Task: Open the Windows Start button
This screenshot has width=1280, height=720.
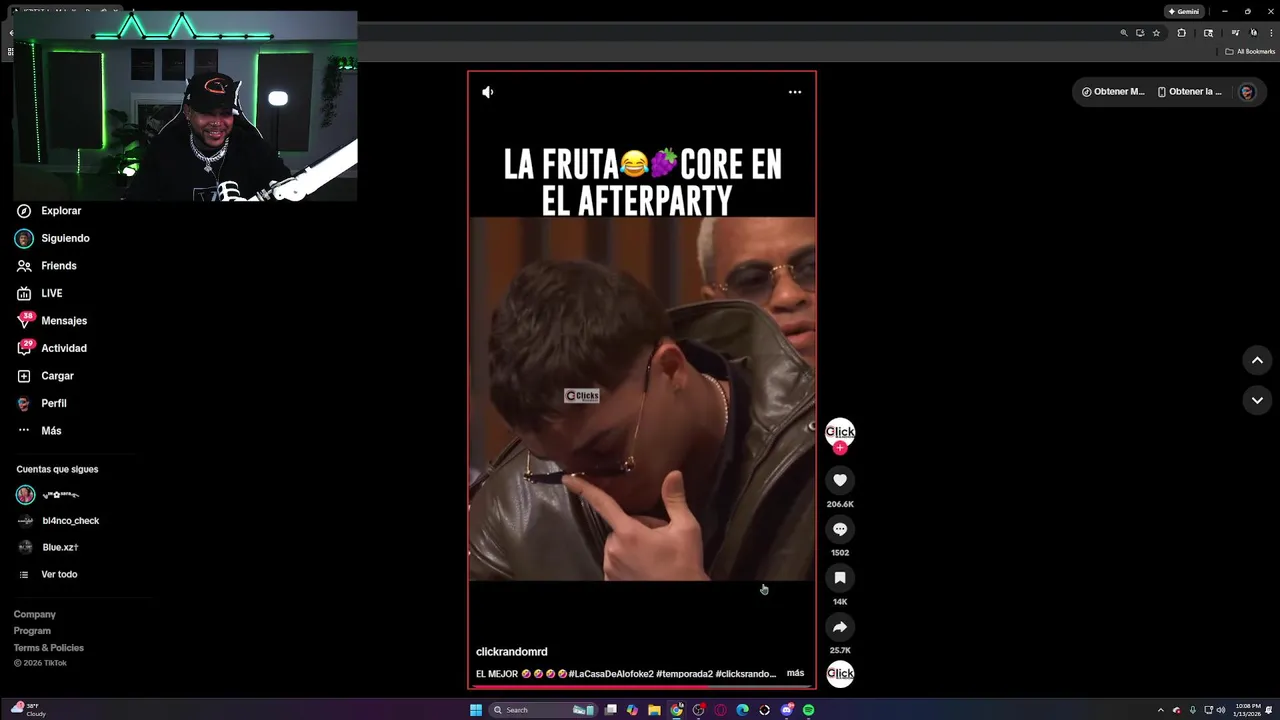Action: (x=476, y=710)
